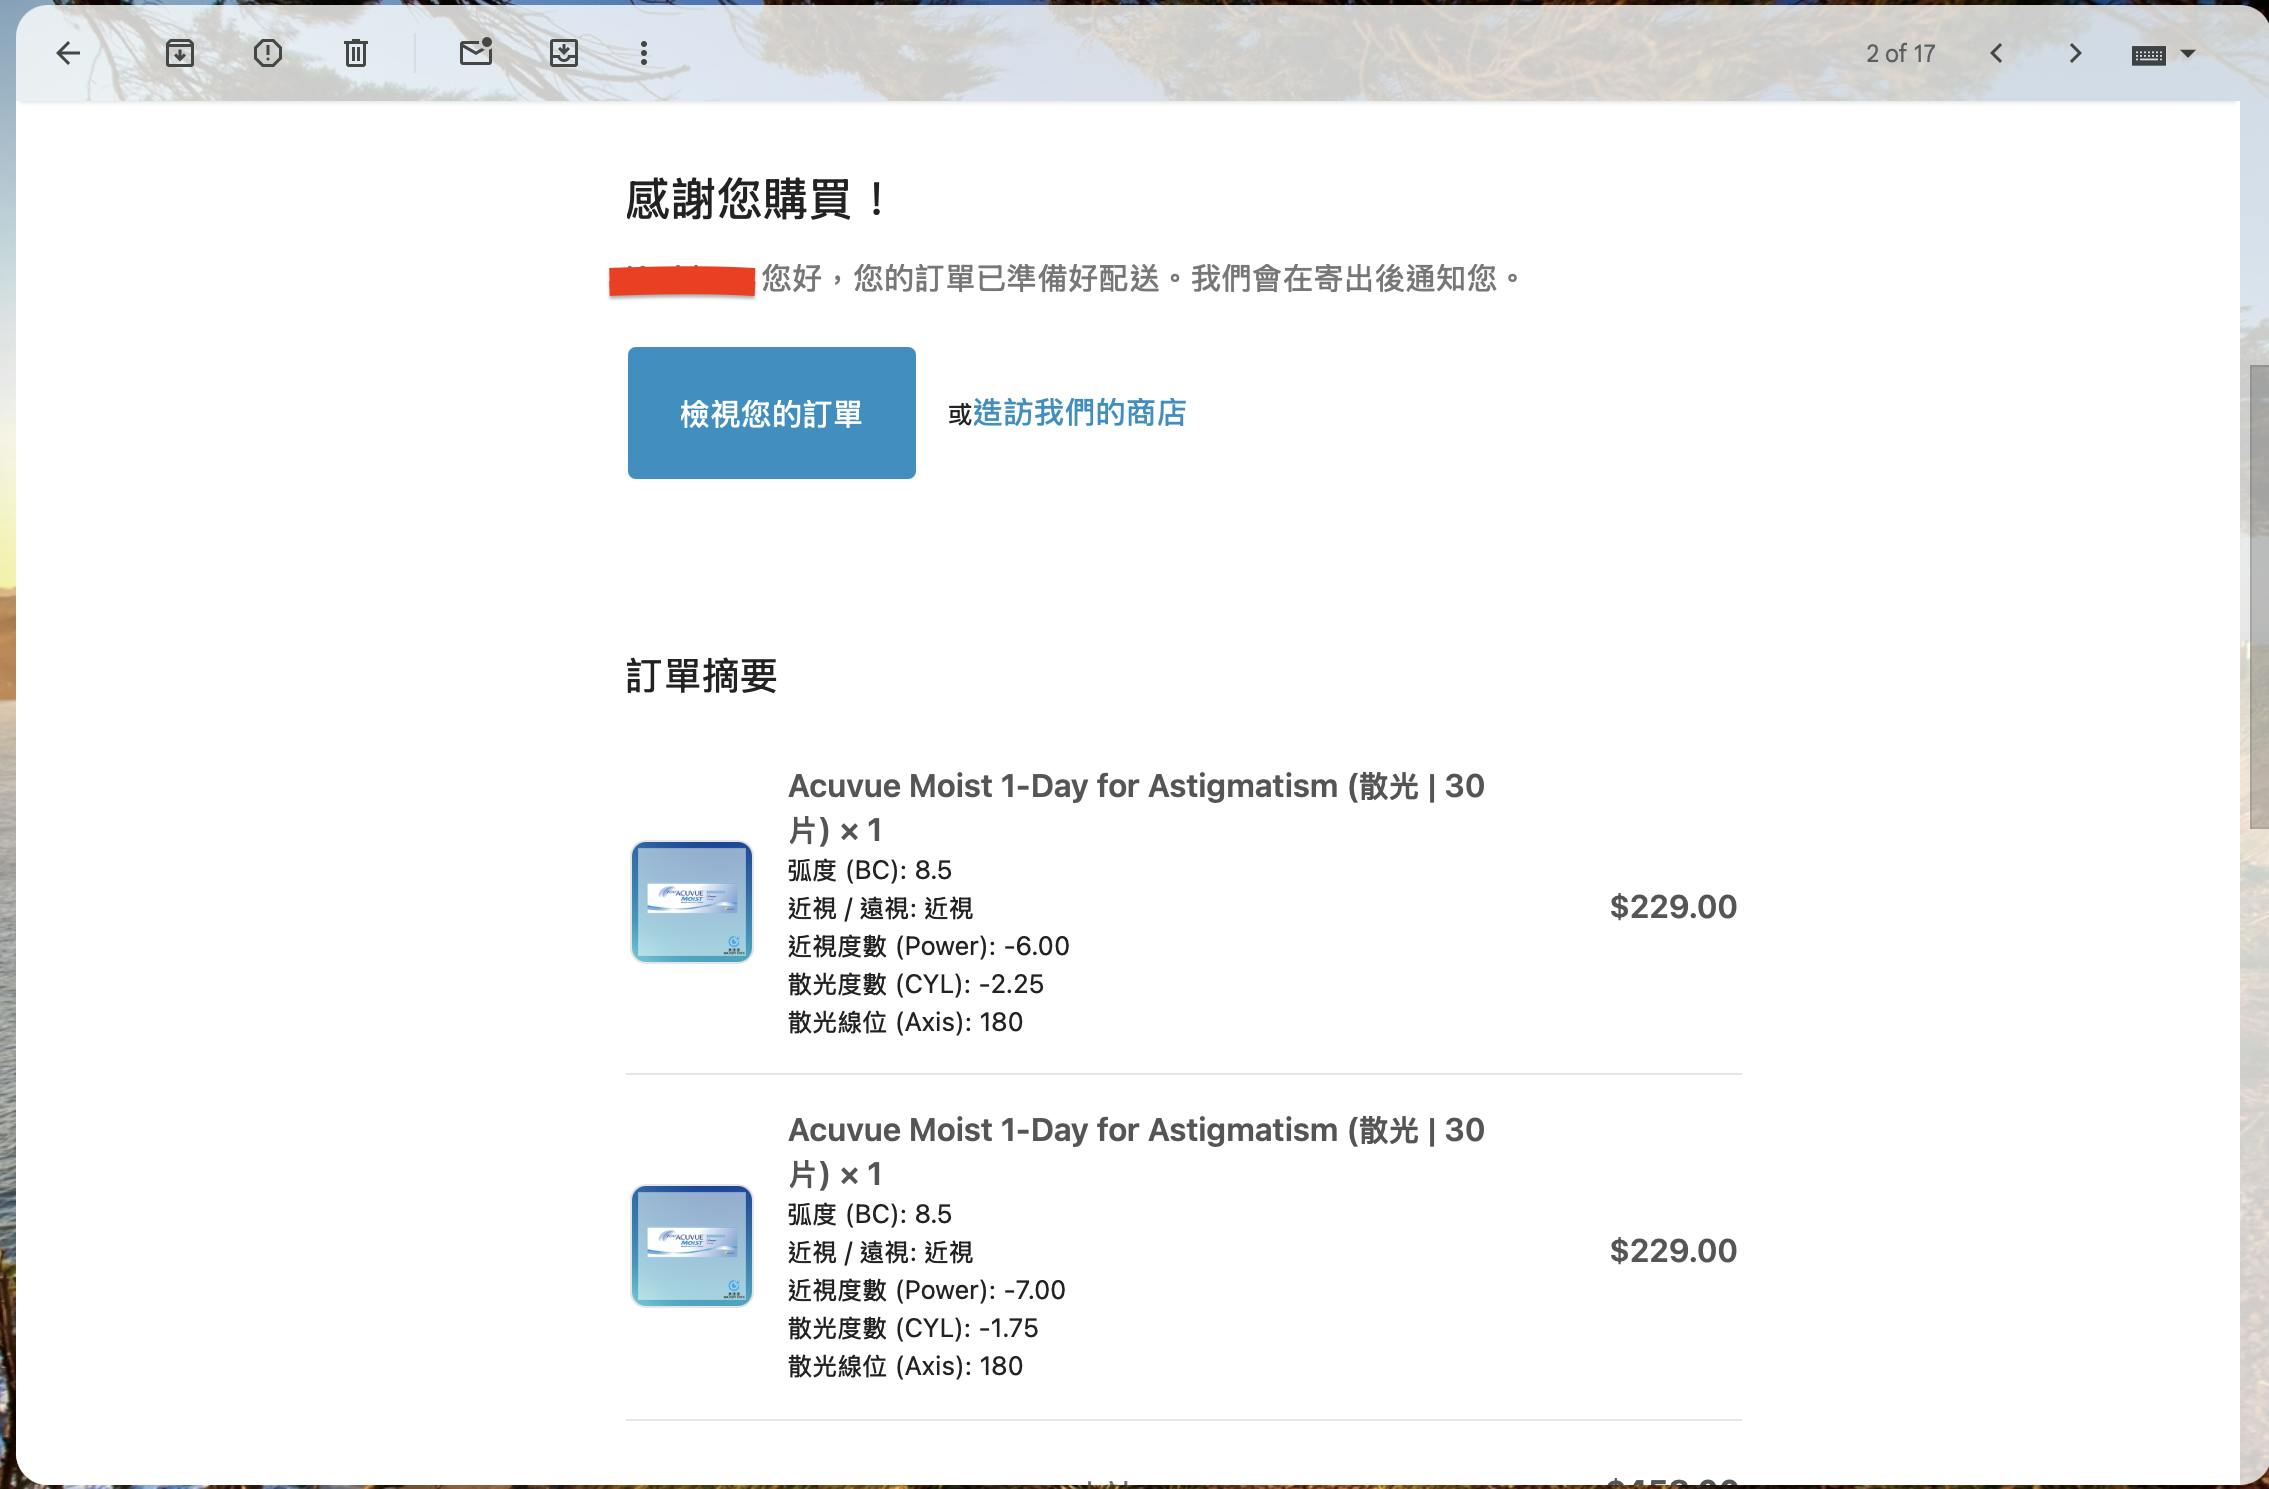Go to the newer email
Viewport: 2269px width, 1489px height.
coord(1996,53)
